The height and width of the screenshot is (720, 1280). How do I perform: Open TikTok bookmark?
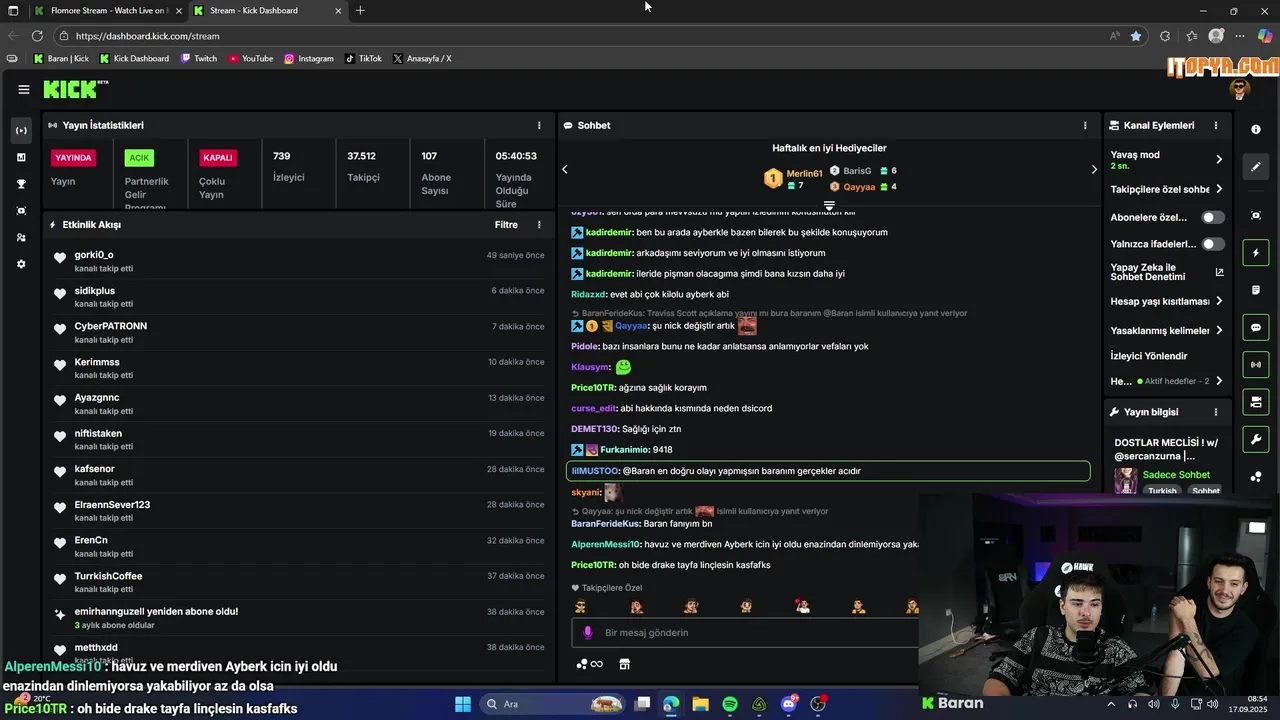click(x=363, y=59)
